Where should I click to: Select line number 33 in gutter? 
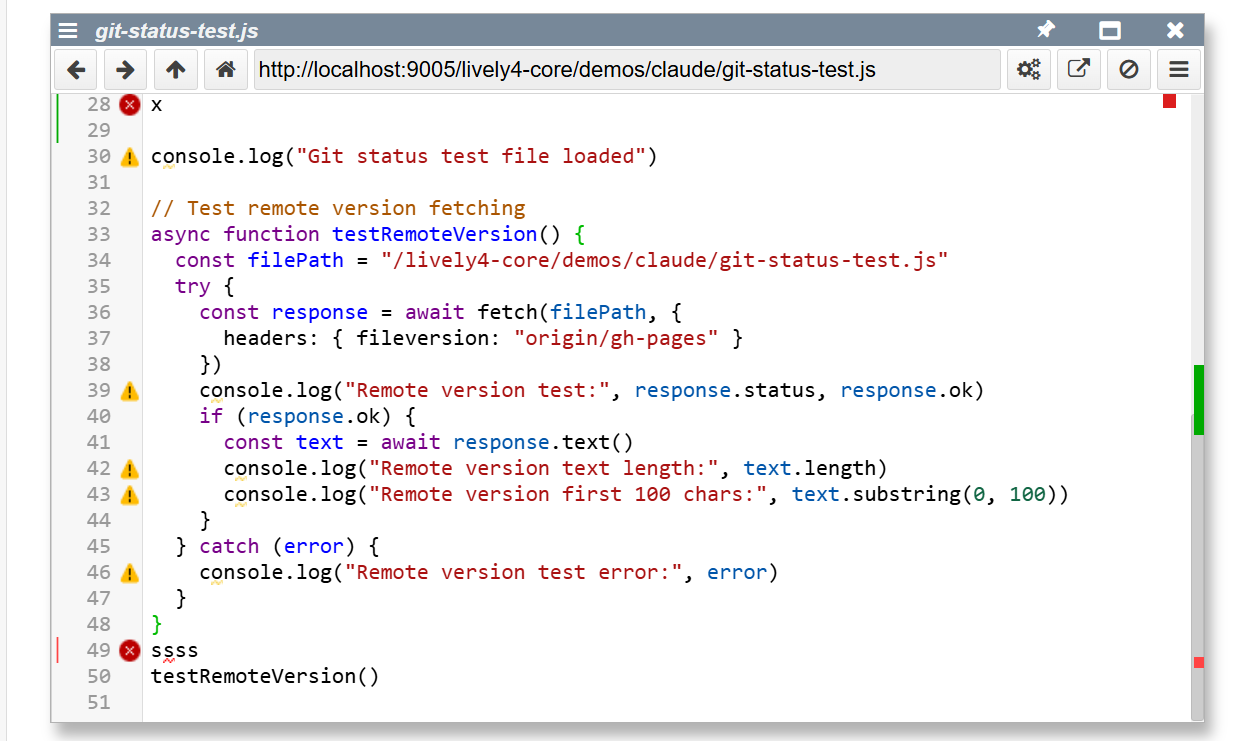tap(99, 234)
